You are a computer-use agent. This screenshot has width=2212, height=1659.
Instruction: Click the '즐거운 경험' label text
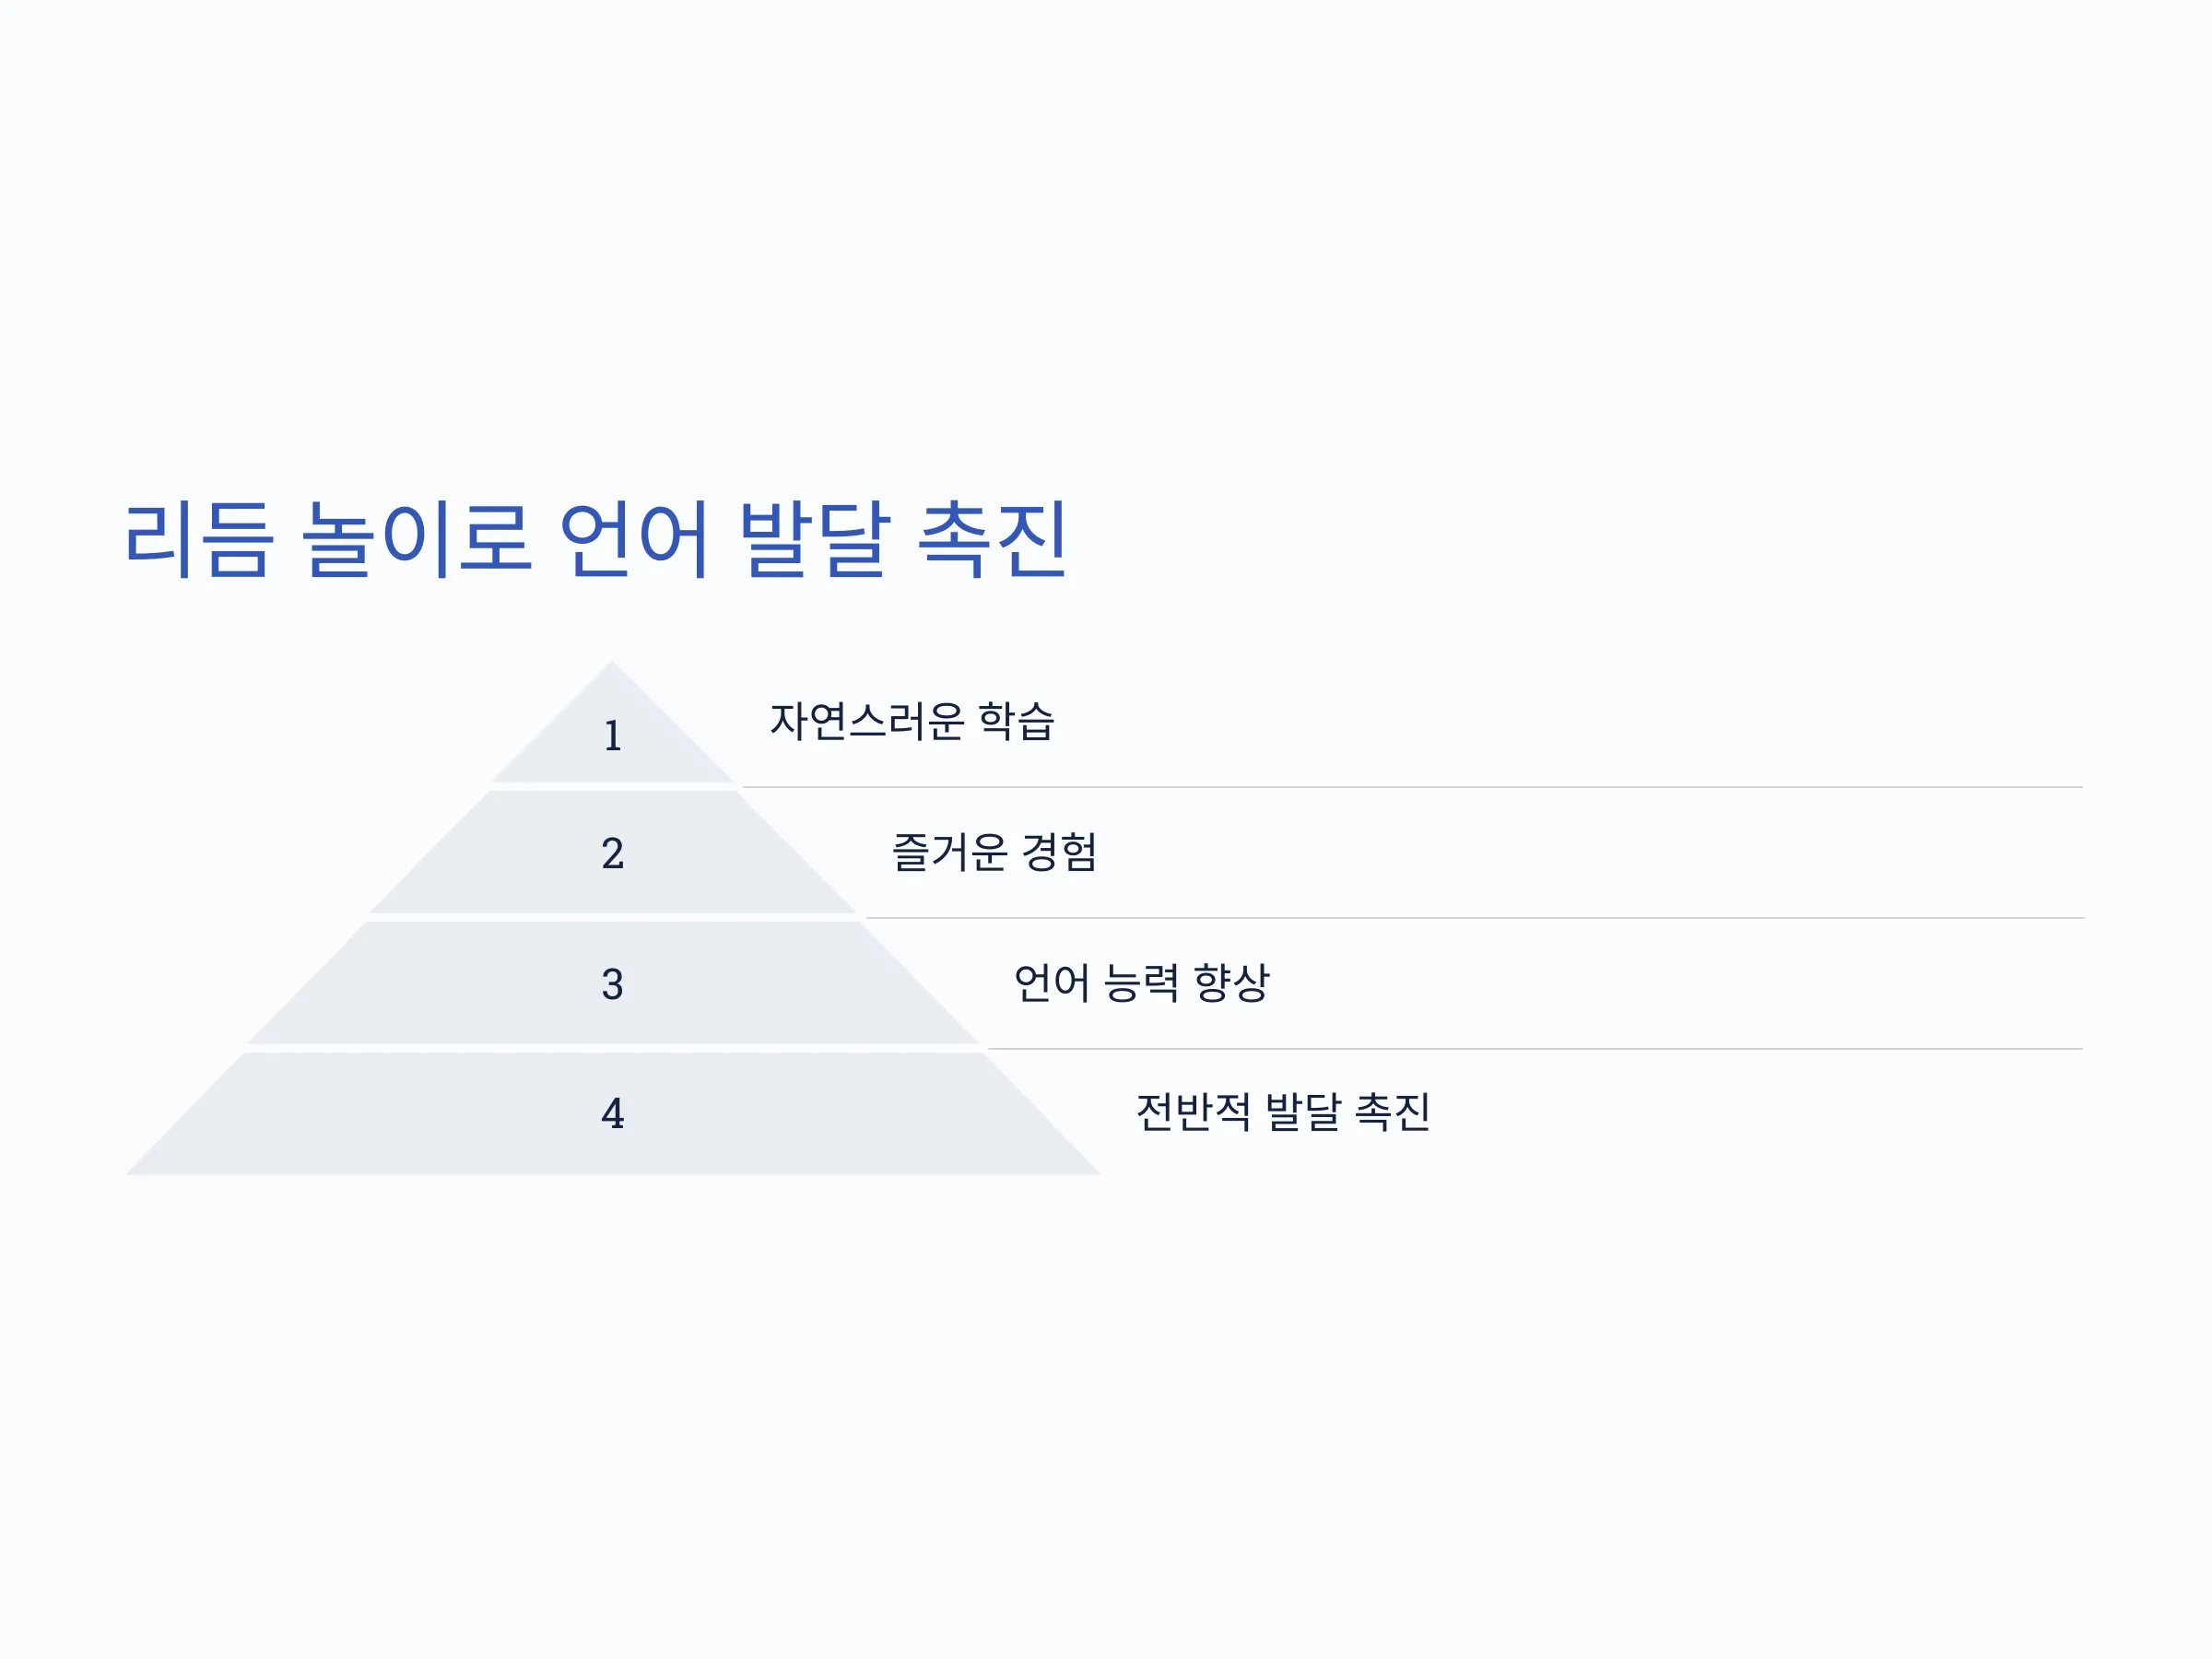pos(994,851)
